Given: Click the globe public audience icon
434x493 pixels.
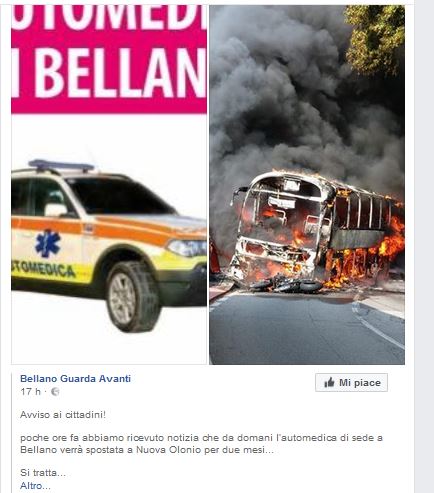Looking at the screenshot, I should point(55,392).
